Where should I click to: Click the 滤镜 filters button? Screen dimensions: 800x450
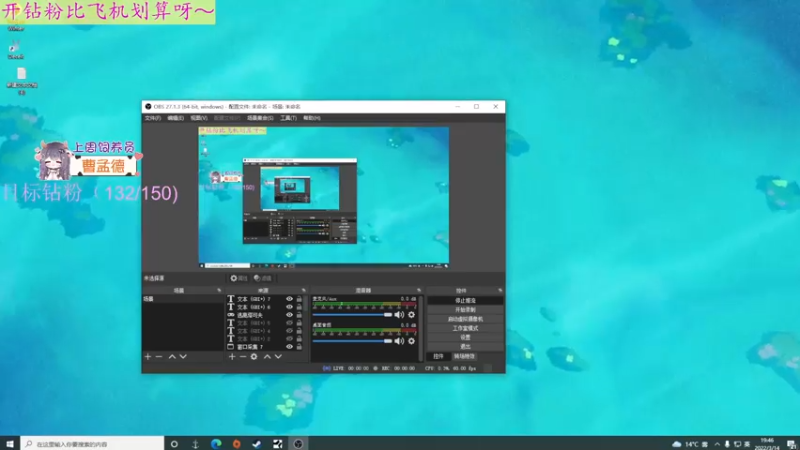tap(263, 278)
